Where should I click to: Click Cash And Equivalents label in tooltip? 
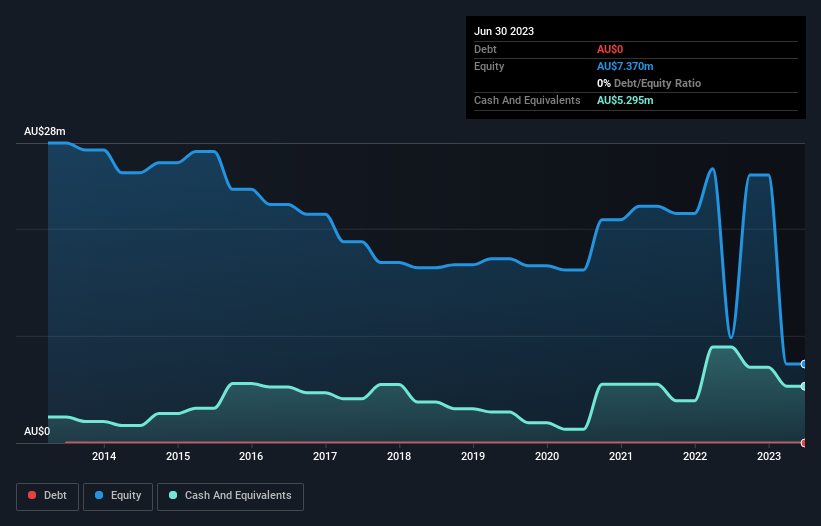[x=527, y=100]
